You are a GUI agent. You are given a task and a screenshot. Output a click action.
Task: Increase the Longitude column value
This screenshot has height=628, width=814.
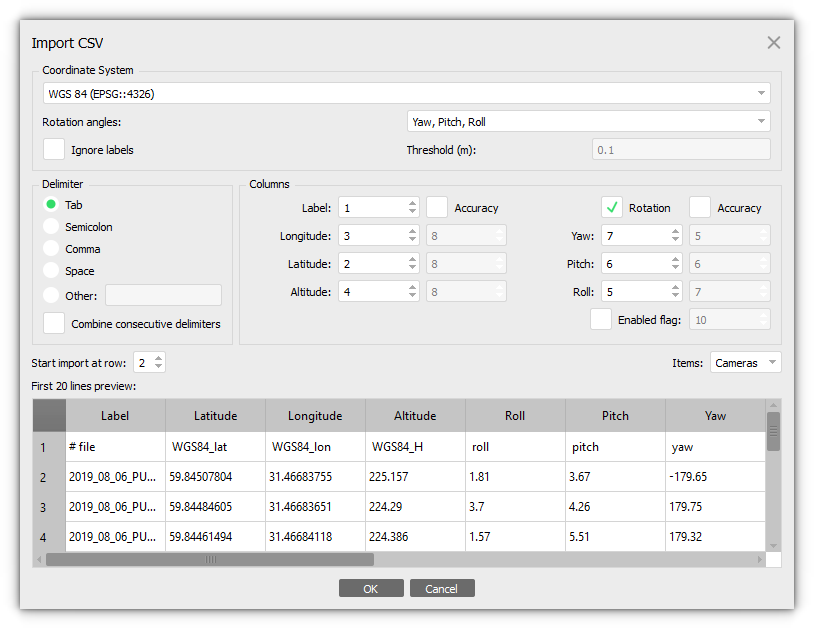point(413,231)
